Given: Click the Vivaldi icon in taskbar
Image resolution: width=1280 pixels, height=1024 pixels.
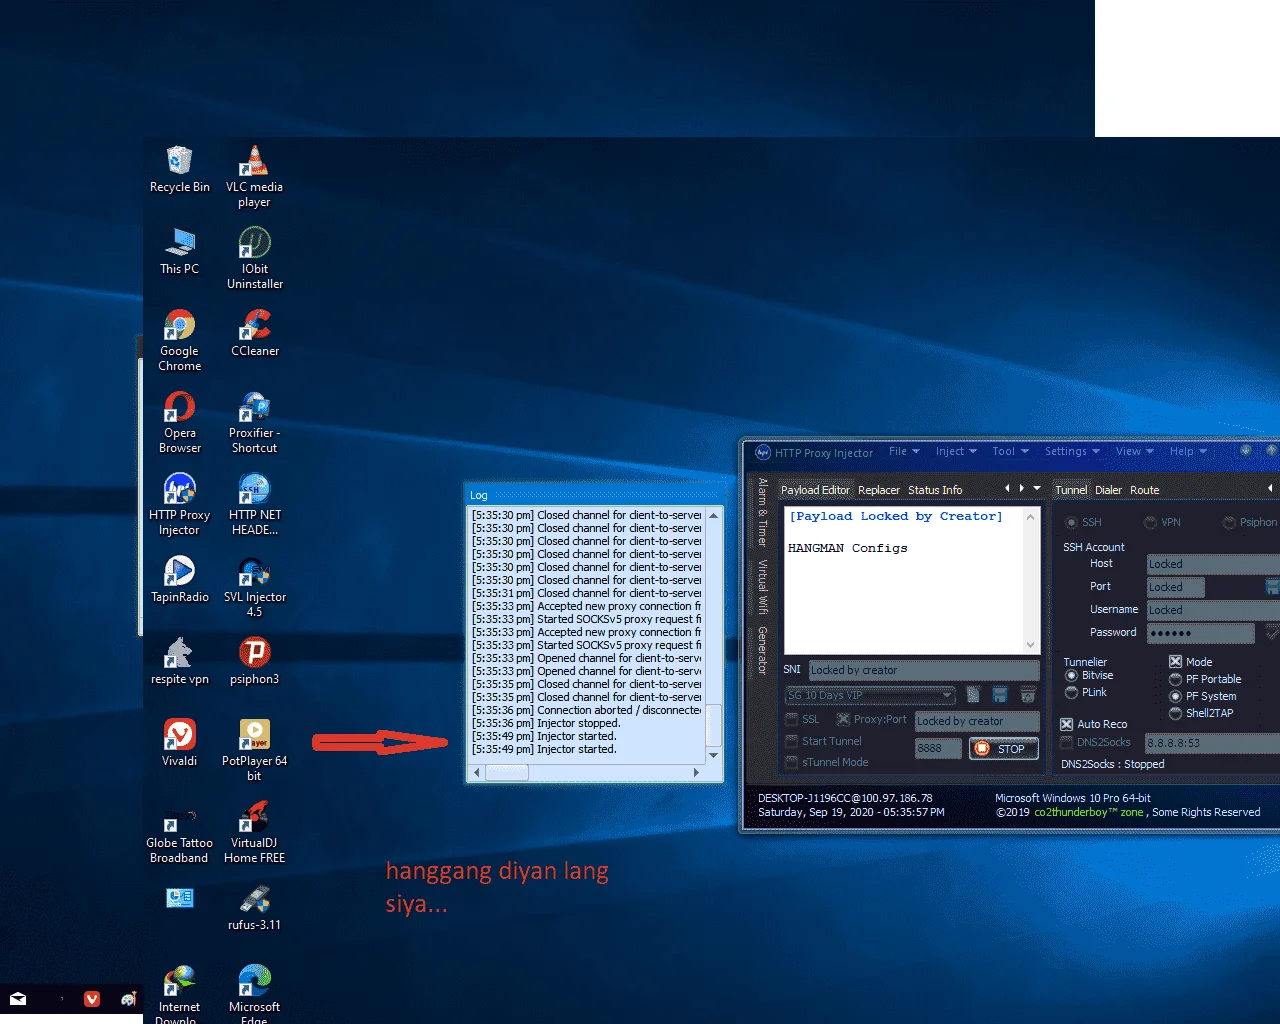Looking at the screenshot, I should (x=92, y=998).
